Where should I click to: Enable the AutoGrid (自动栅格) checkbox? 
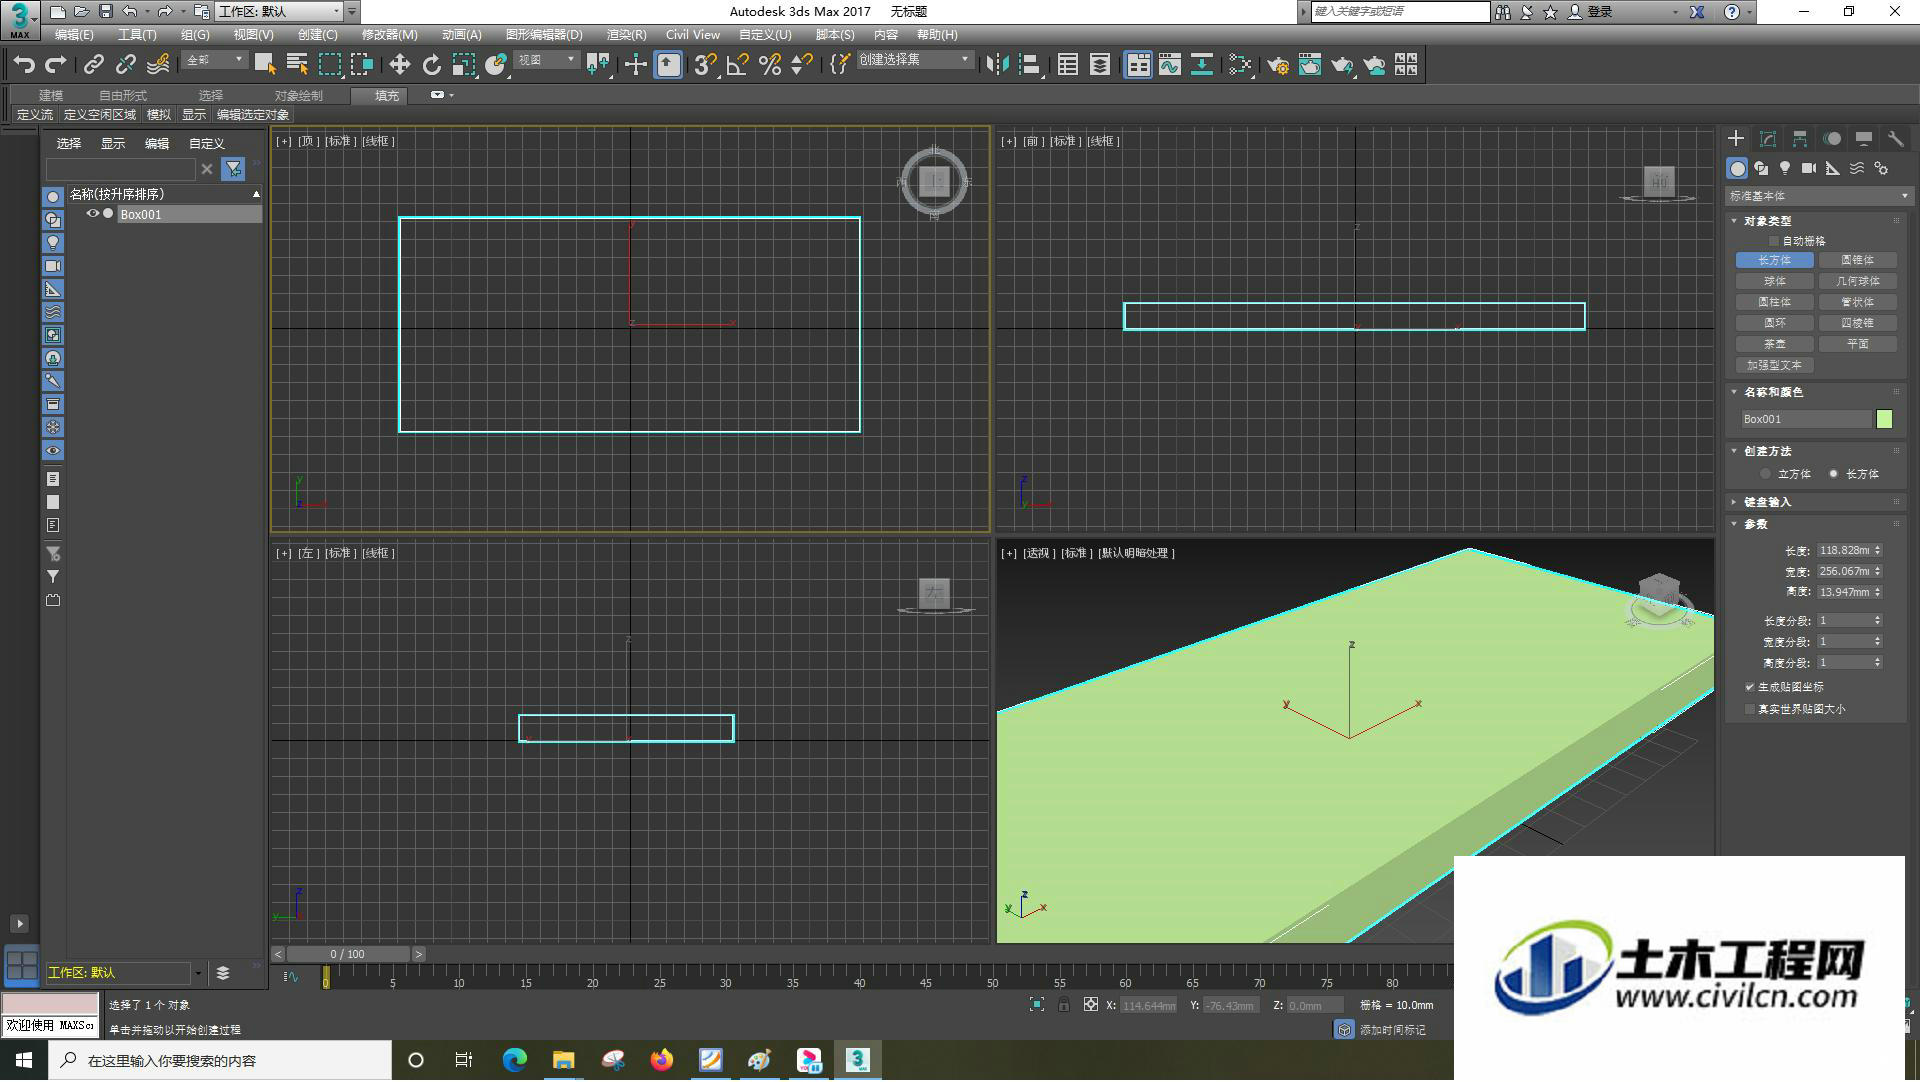click(x=1774, y=241)
